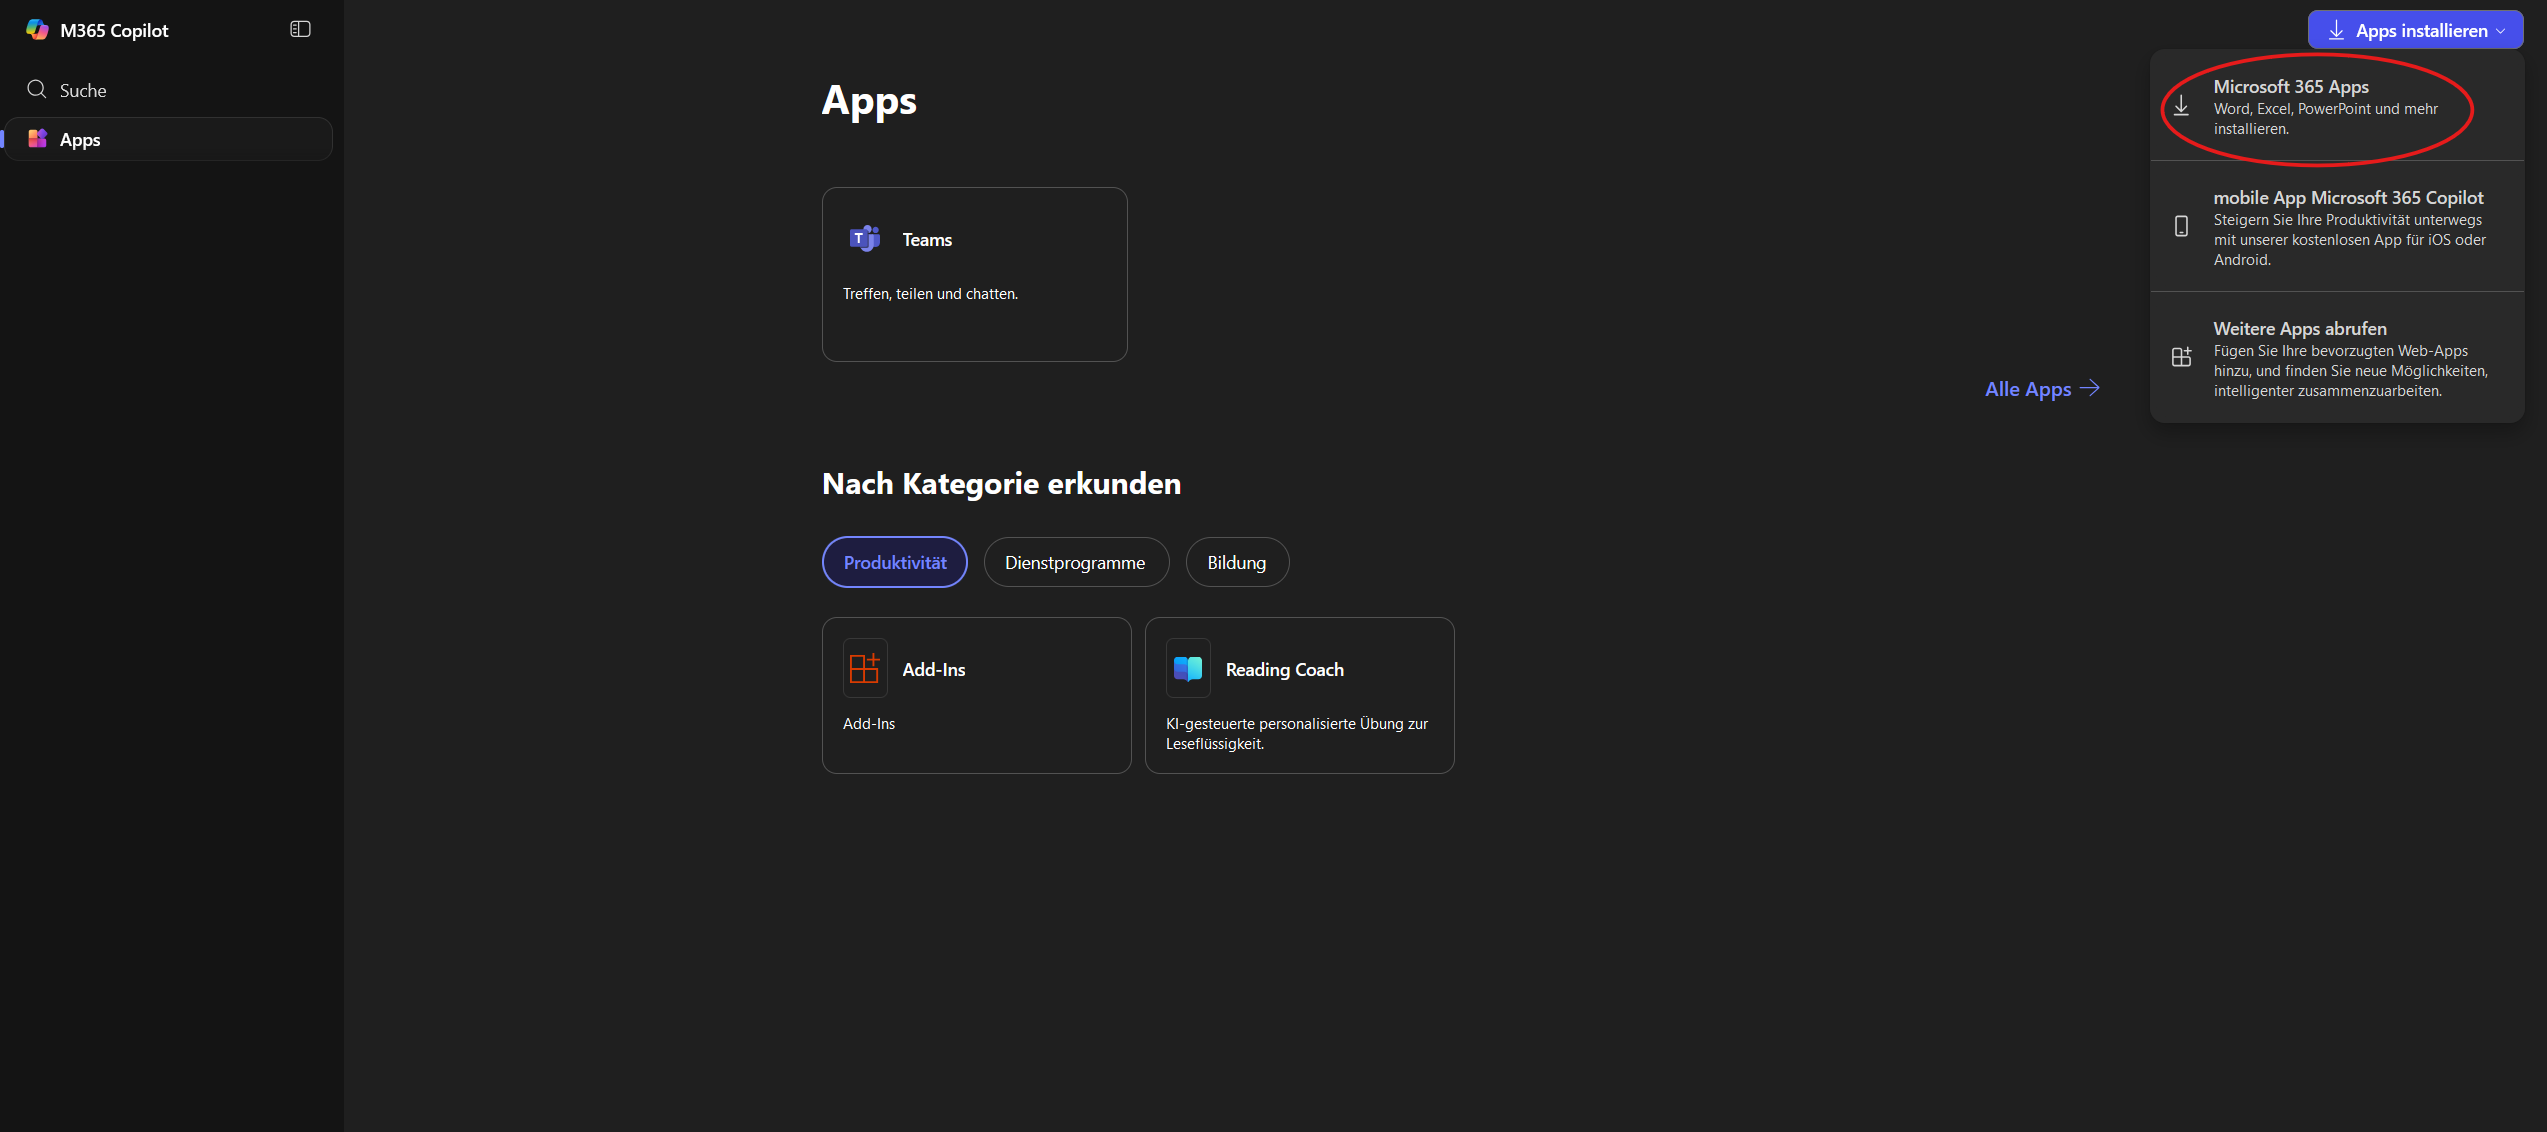Viewport: 2547px width, 1132px height.
Task: Choose mobile App Microsoft 365 Copilot entry
Action: pyautogui.click(x=2347, y=227)
